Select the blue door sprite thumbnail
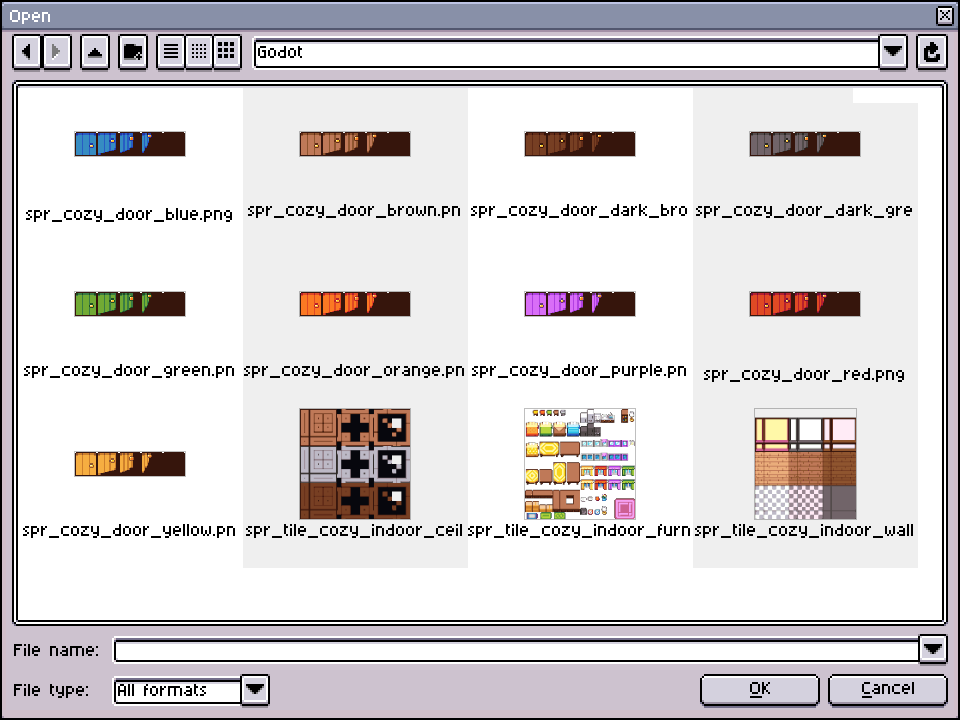 [130, 144]
